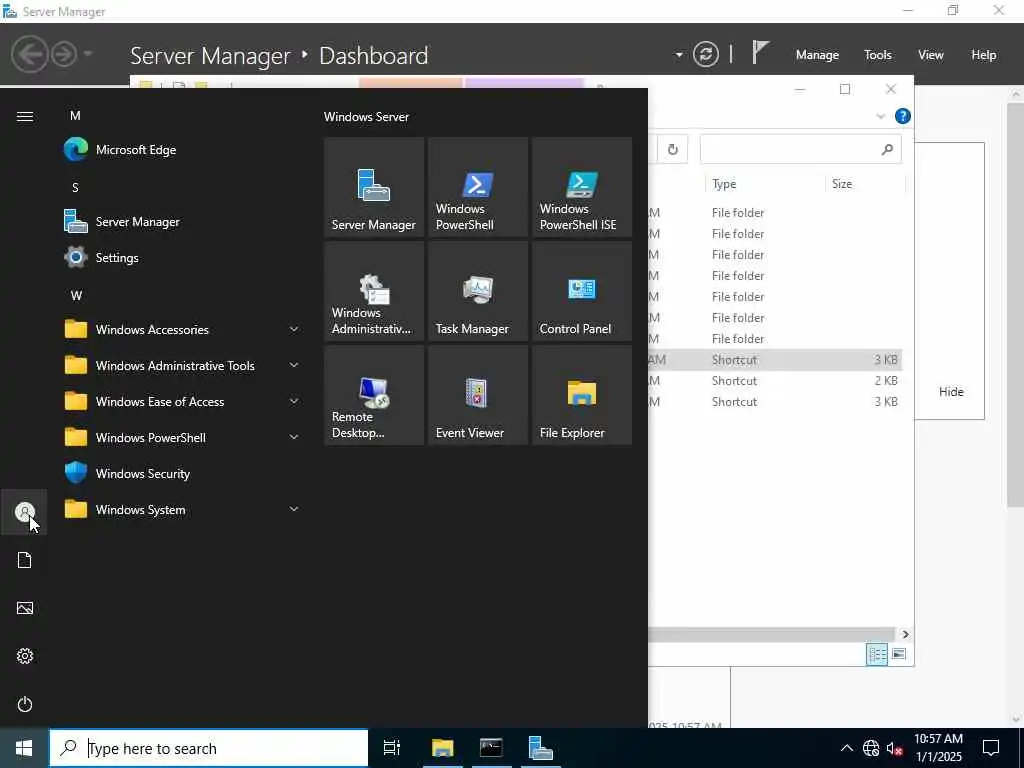Jump to letter M in the app list
Image resolution: width=1024 pixels, height=768 pixels.
coord(75,116)
